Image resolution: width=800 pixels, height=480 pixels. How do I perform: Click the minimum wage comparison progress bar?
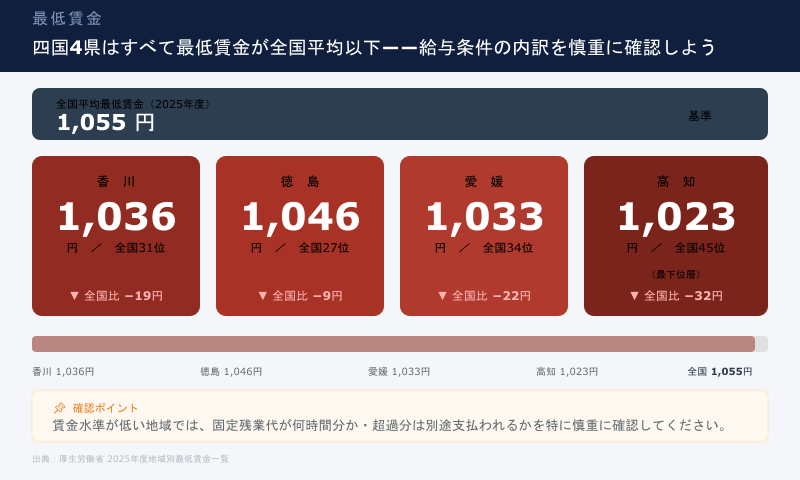tap(400, 344)
